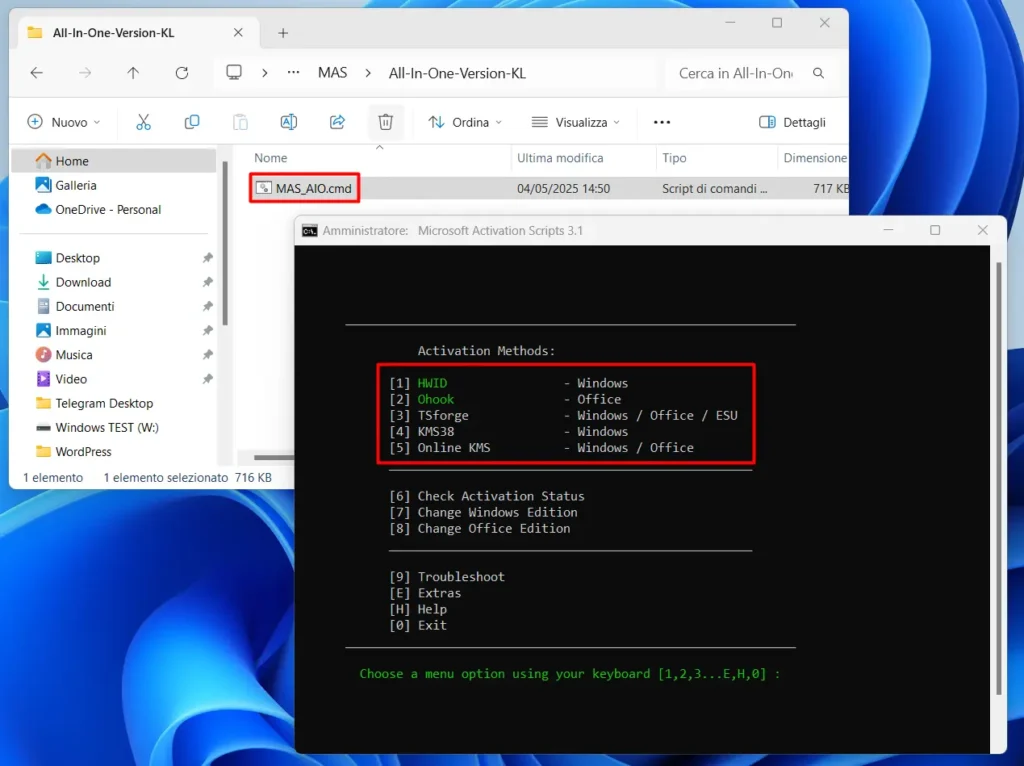Screen dimensions: 1024x766
Task: Sort by the Dimensione column header
Action: point(814,157)
